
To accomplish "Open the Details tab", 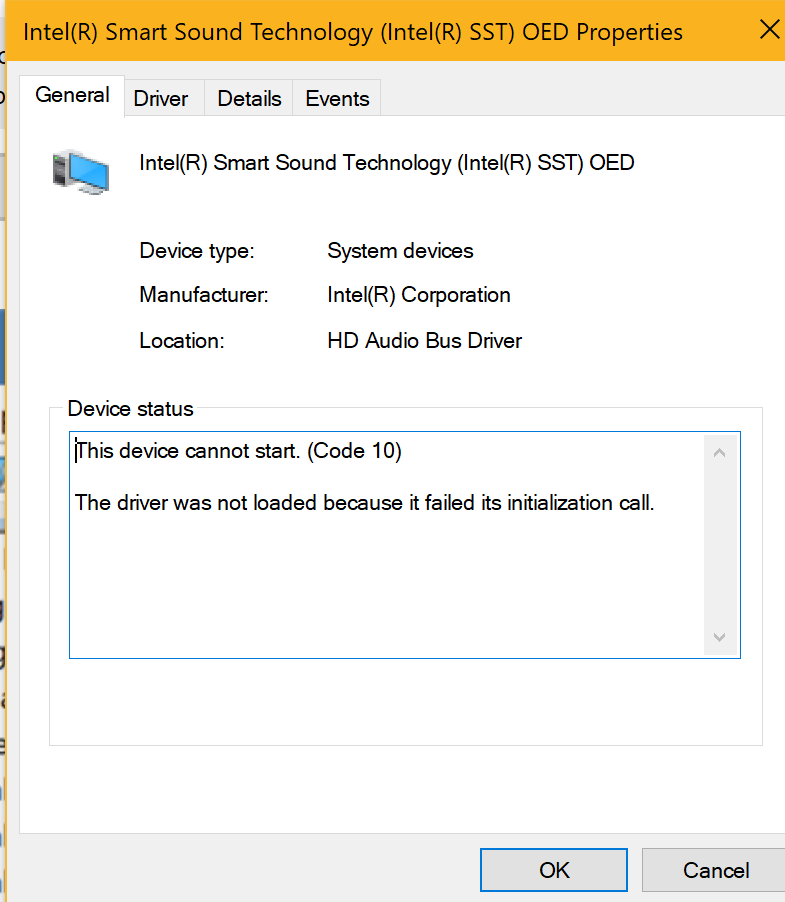I will pos(249,98).
